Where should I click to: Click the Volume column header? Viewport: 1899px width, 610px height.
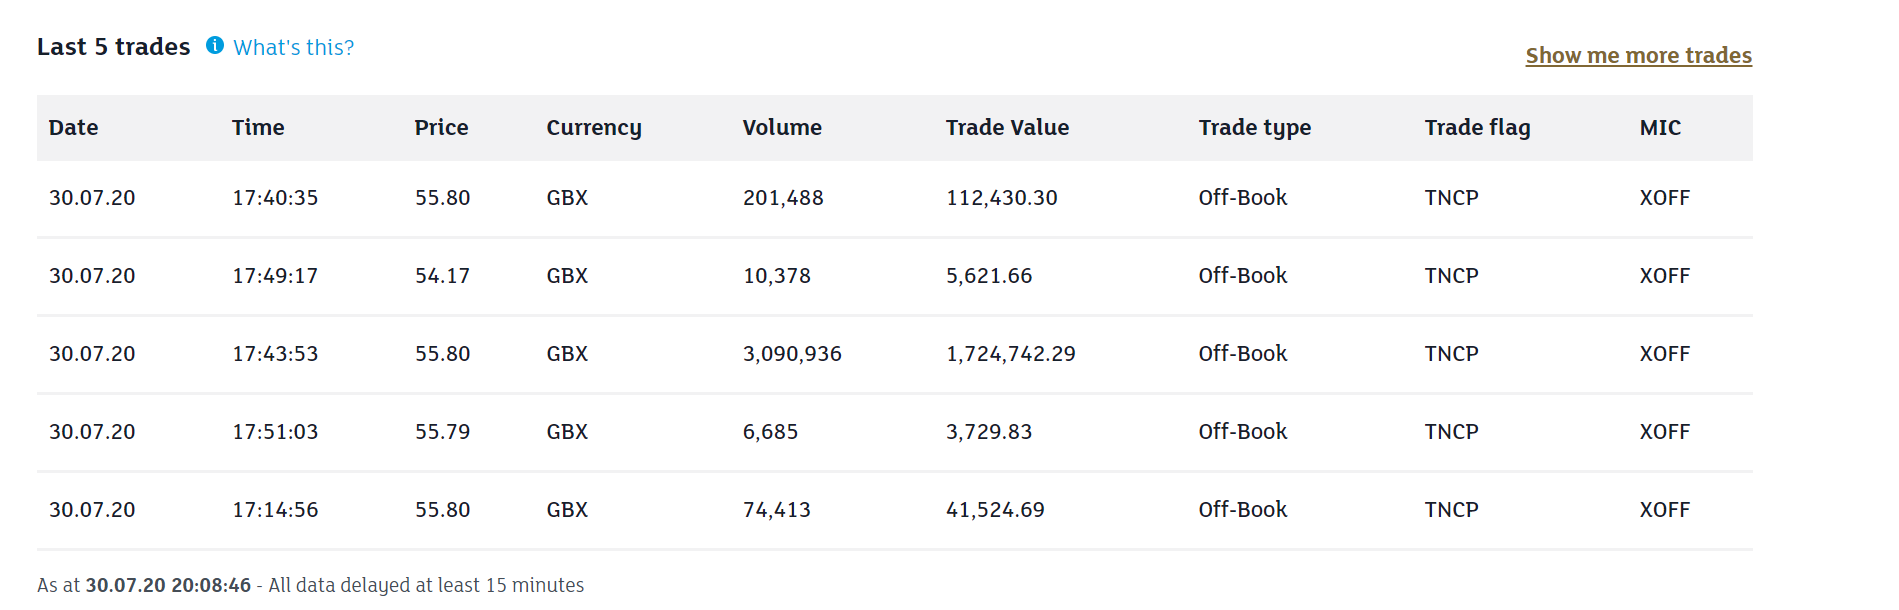click(781, 127)
